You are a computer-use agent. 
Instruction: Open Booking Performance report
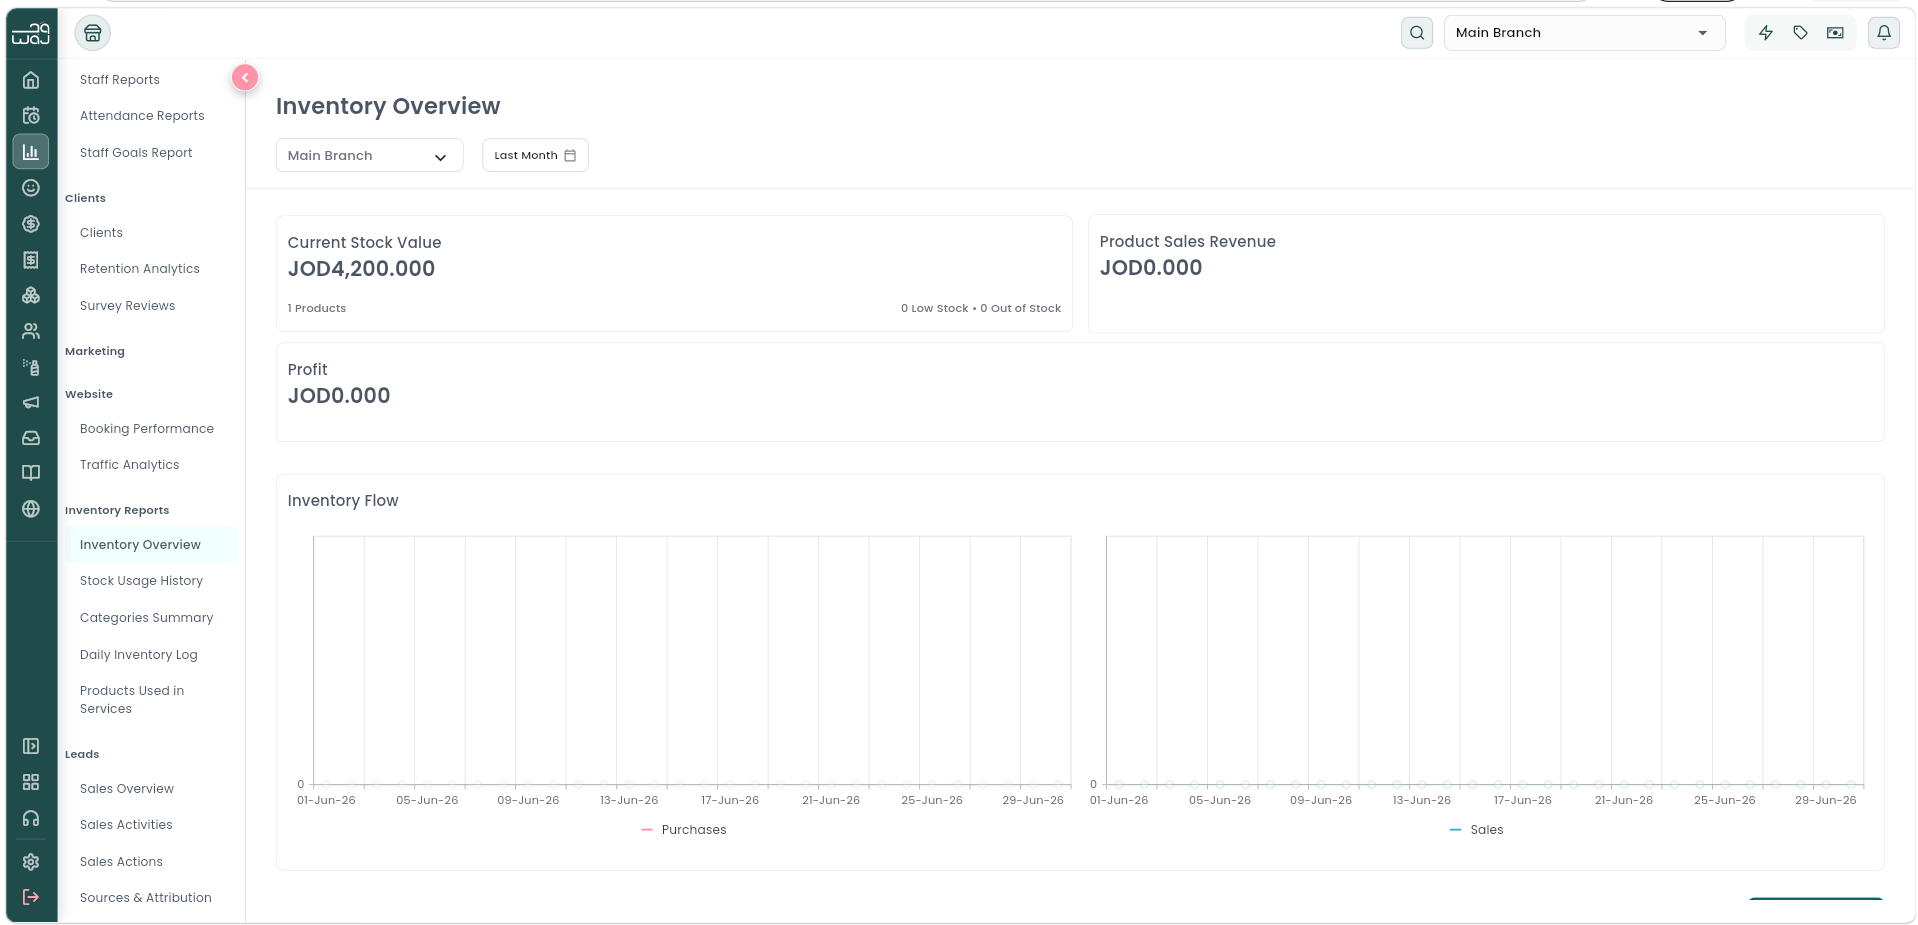tap(147, 429)
